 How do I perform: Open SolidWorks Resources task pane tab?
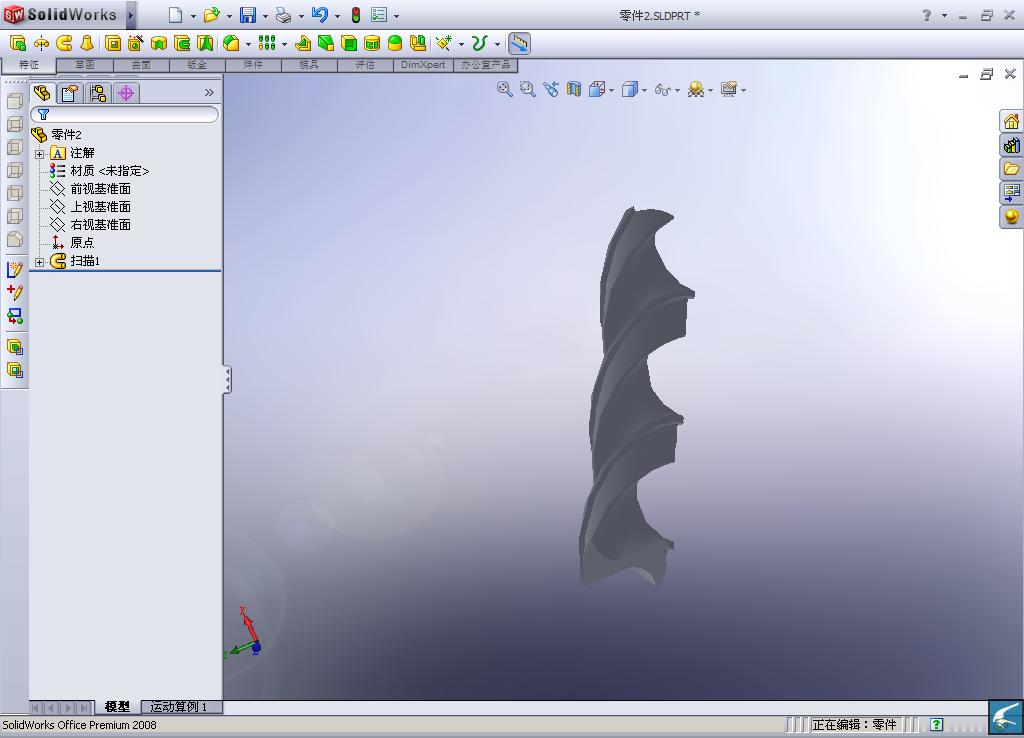[1012, 121]
